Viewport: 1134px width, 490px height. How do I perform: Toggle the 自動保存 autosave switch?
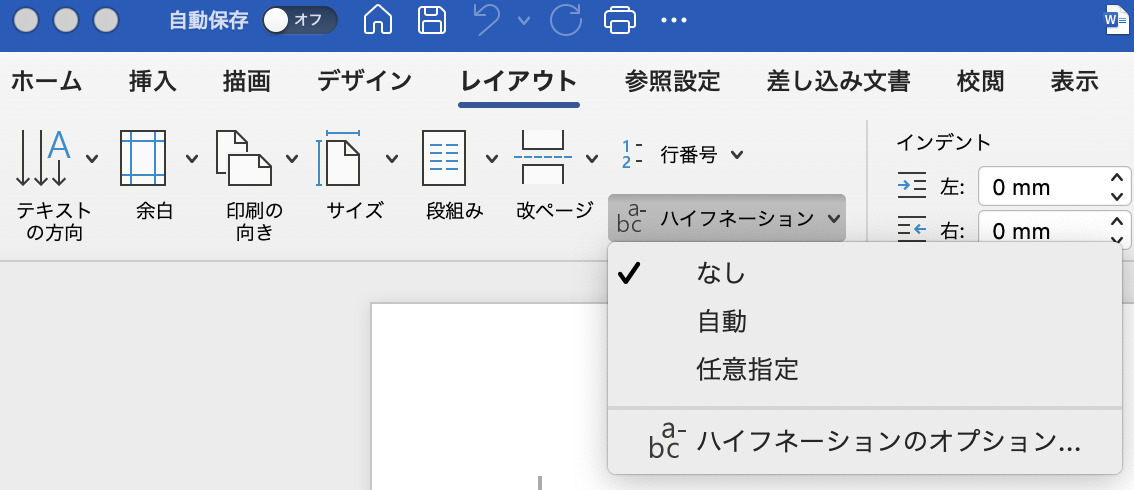[x=299, y=20]
